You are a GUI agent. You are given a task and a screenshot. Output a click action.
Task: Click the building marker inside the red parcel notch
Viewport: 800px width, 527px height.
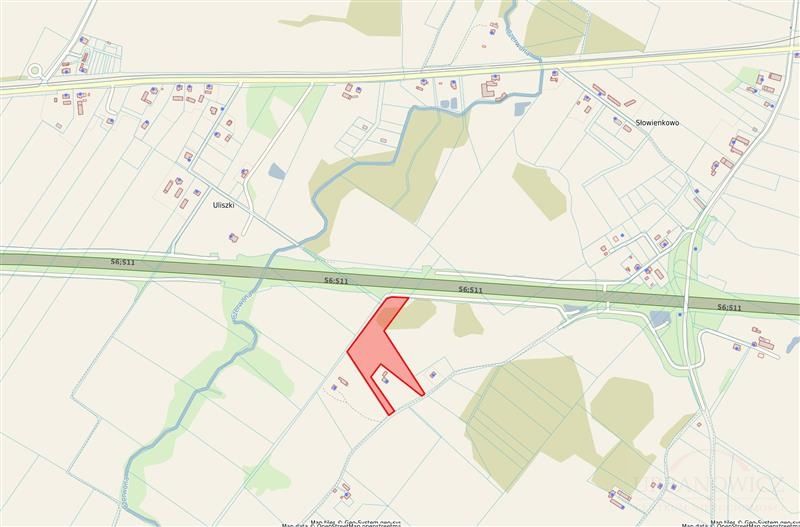click(385, 380)
